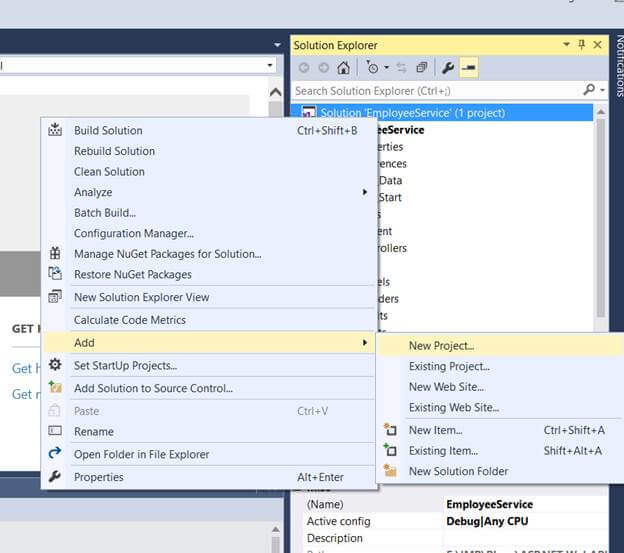624x553 pixels.
Task: Click the Existing Item icon in submenu
Action: pyautogui.click(x=390, y=450)
